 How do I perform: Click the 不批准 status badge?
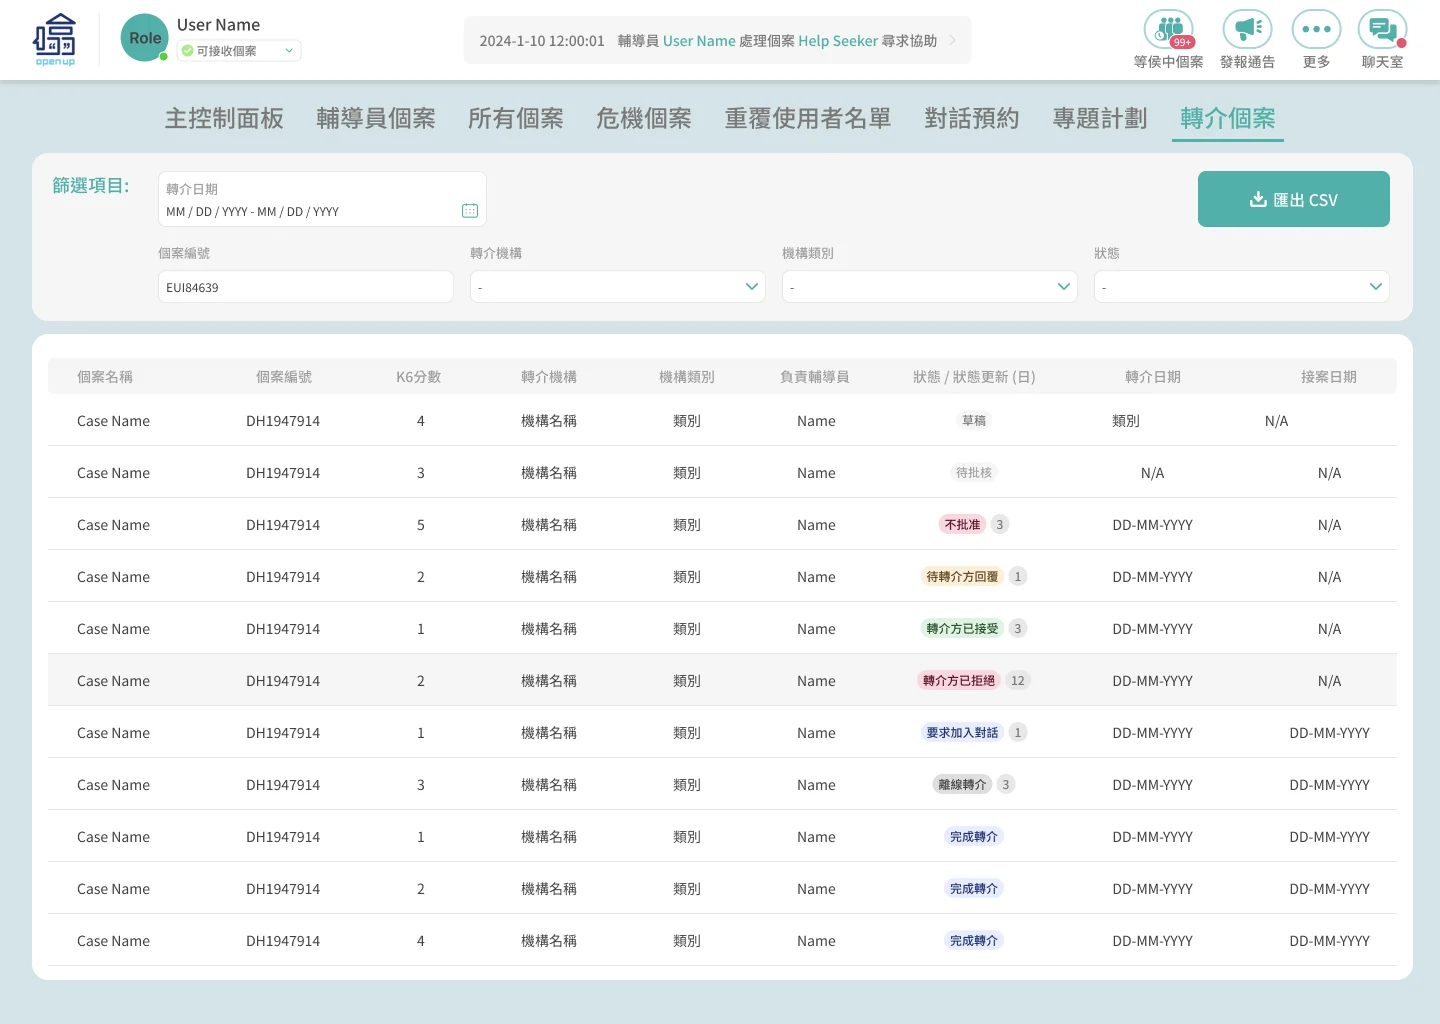pos(963,525)
